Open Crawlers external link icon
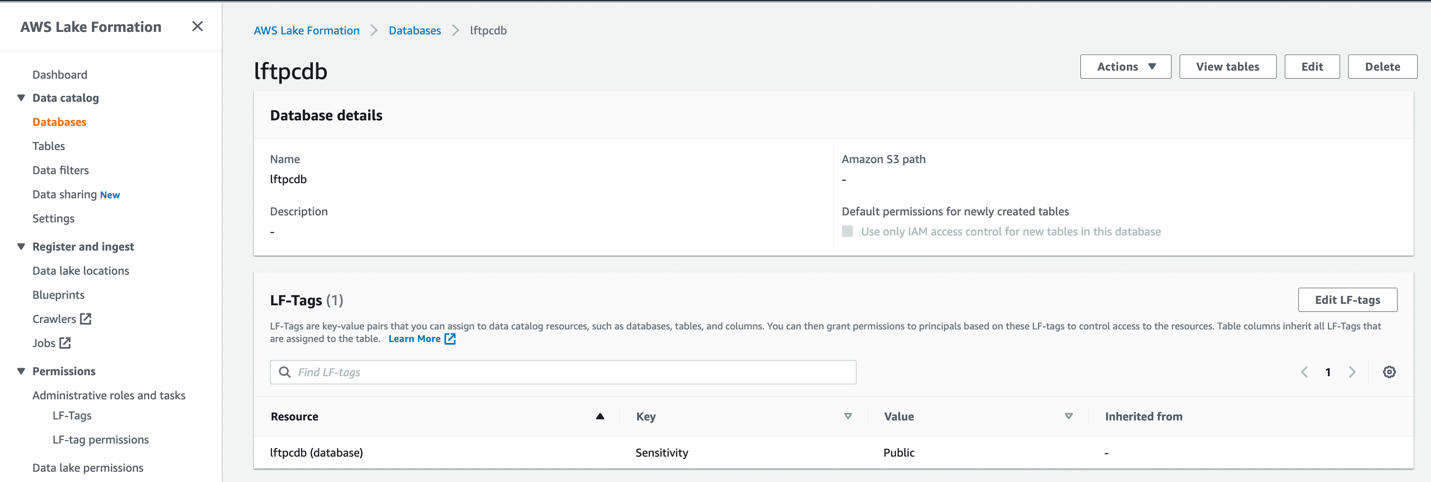 pos(86,319)
